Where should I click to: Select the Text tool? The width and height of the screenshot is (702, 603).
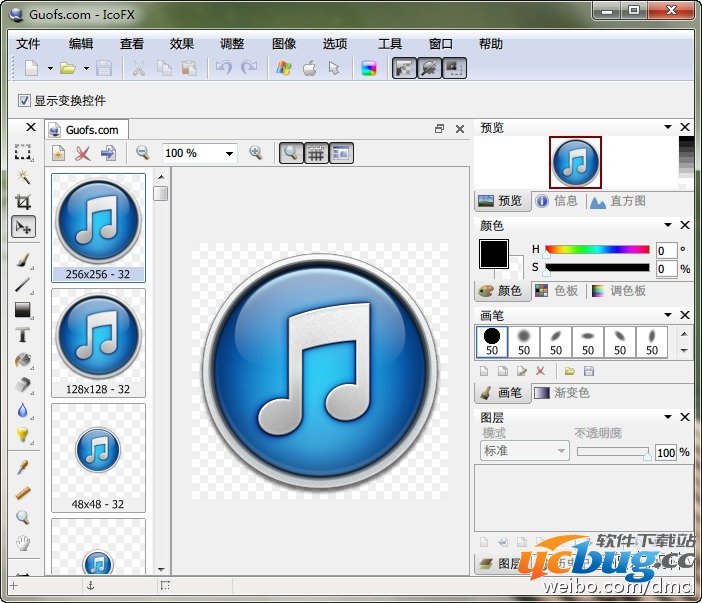click(x=23, y=335)
